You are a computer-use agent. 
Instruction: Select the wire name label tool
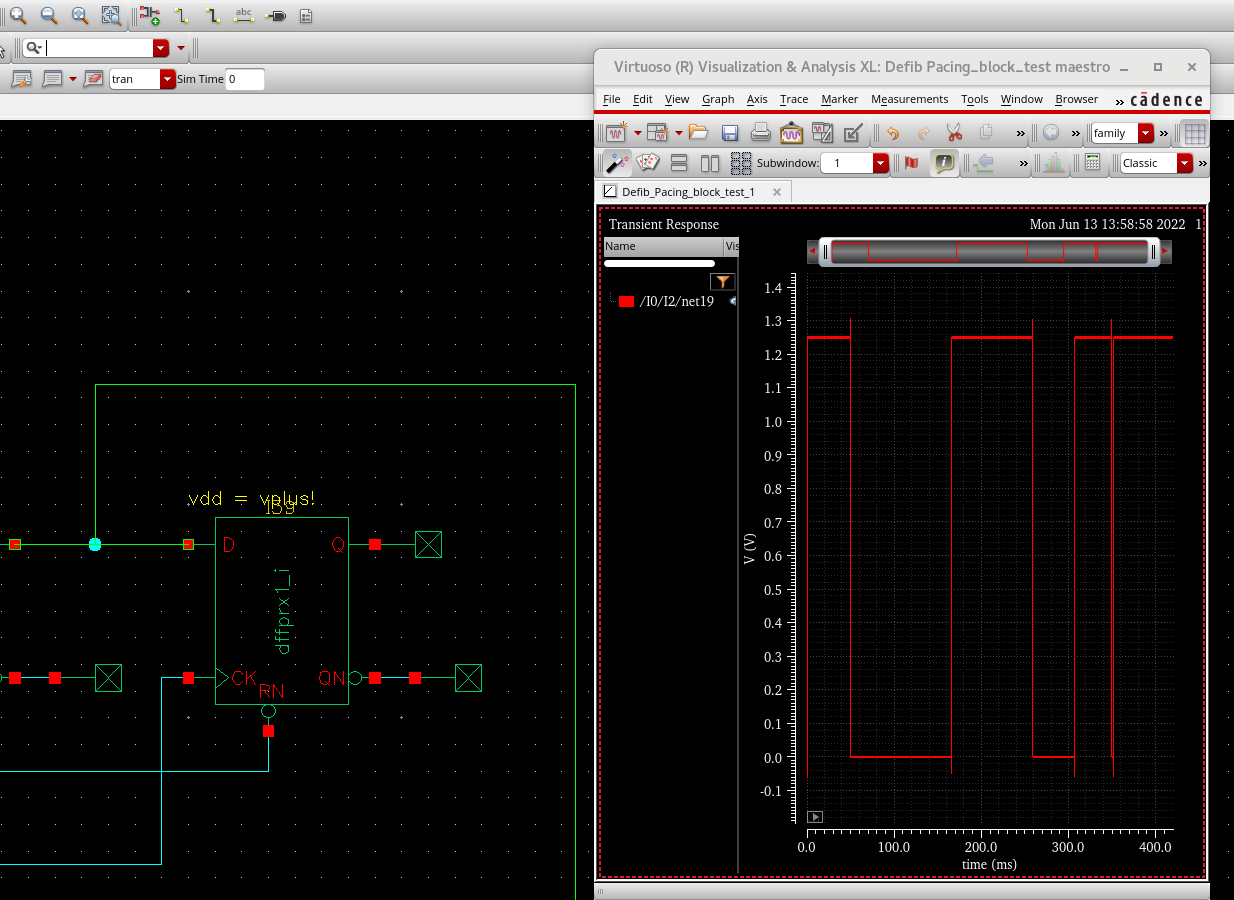244,15
